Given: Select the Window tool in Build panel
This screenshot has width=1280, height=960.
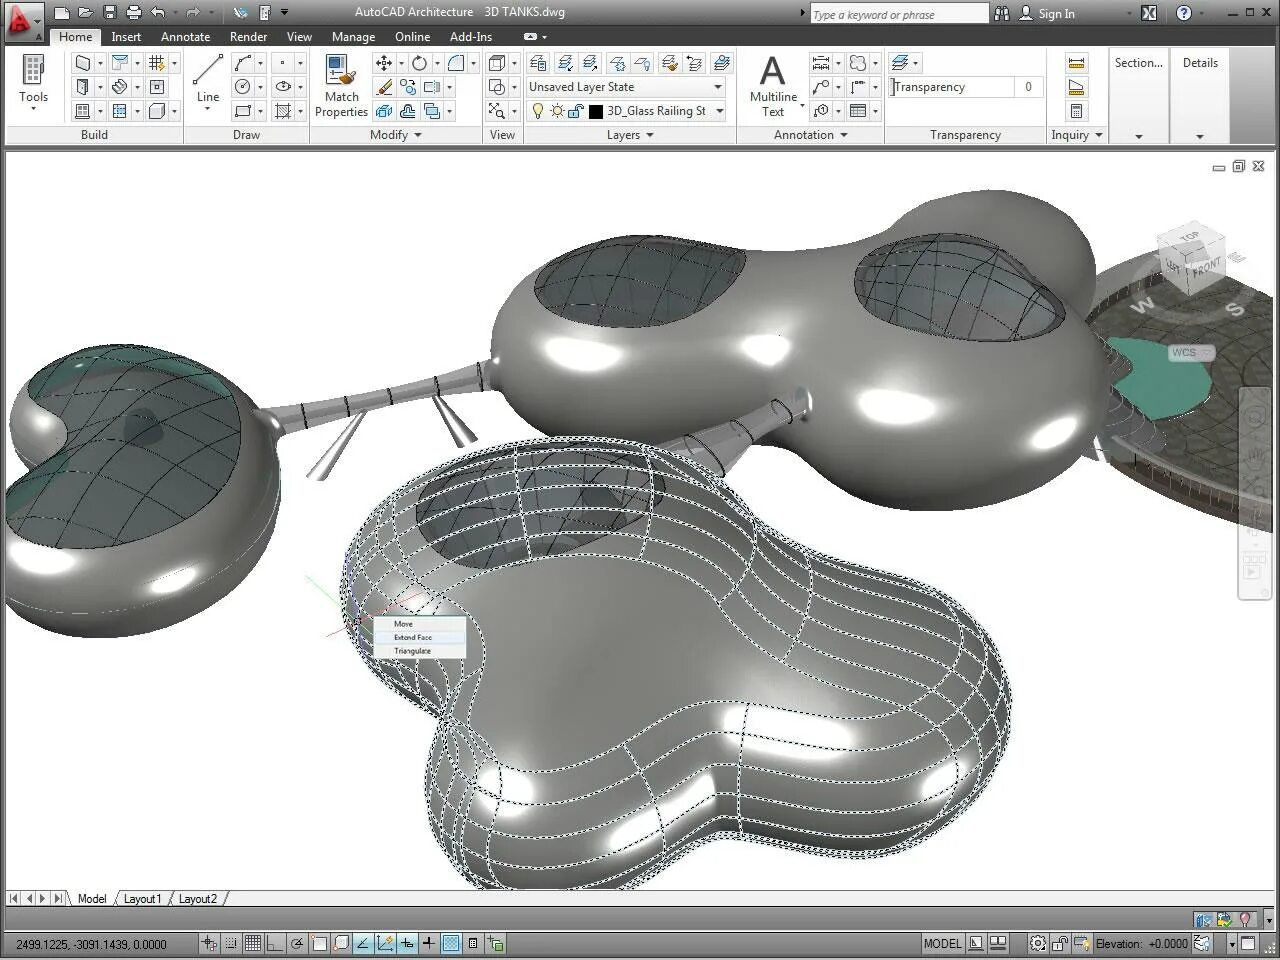Looking at the screenshot, I should click(83, 111).
